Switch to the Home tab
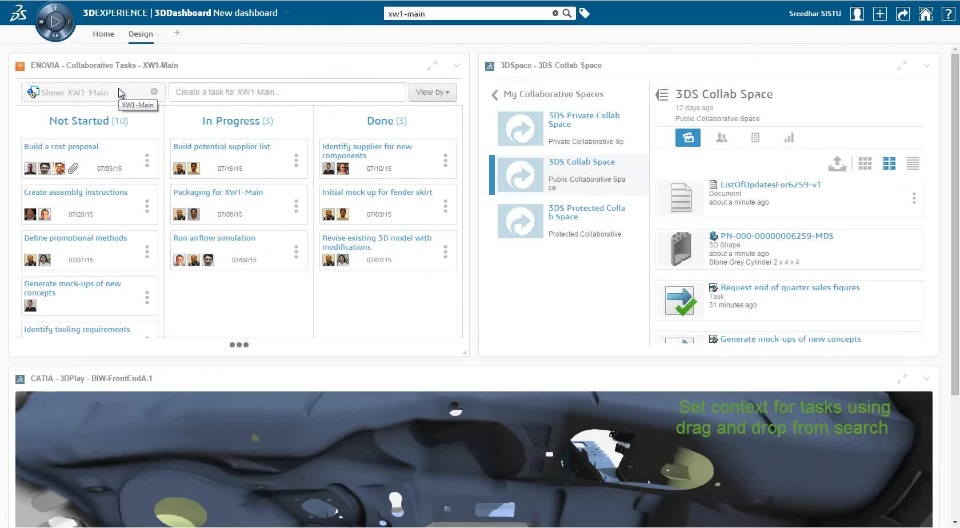 point(103,34)
